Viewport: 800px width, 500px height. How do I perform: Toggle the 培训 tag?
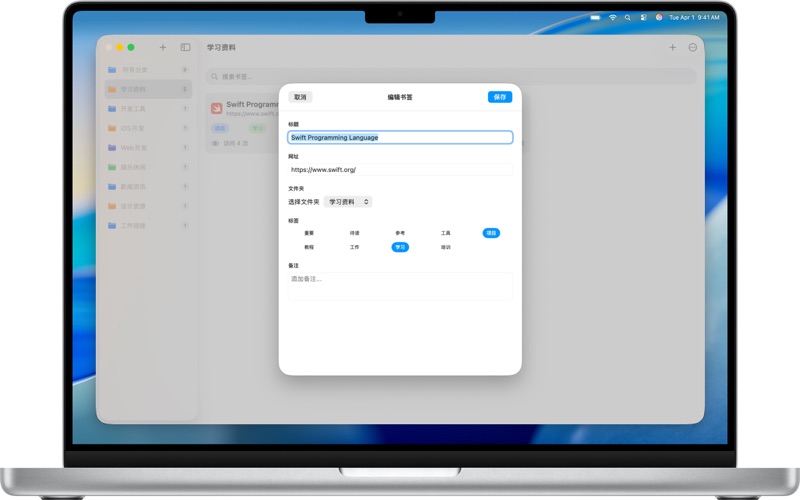(x=445, y=247)
